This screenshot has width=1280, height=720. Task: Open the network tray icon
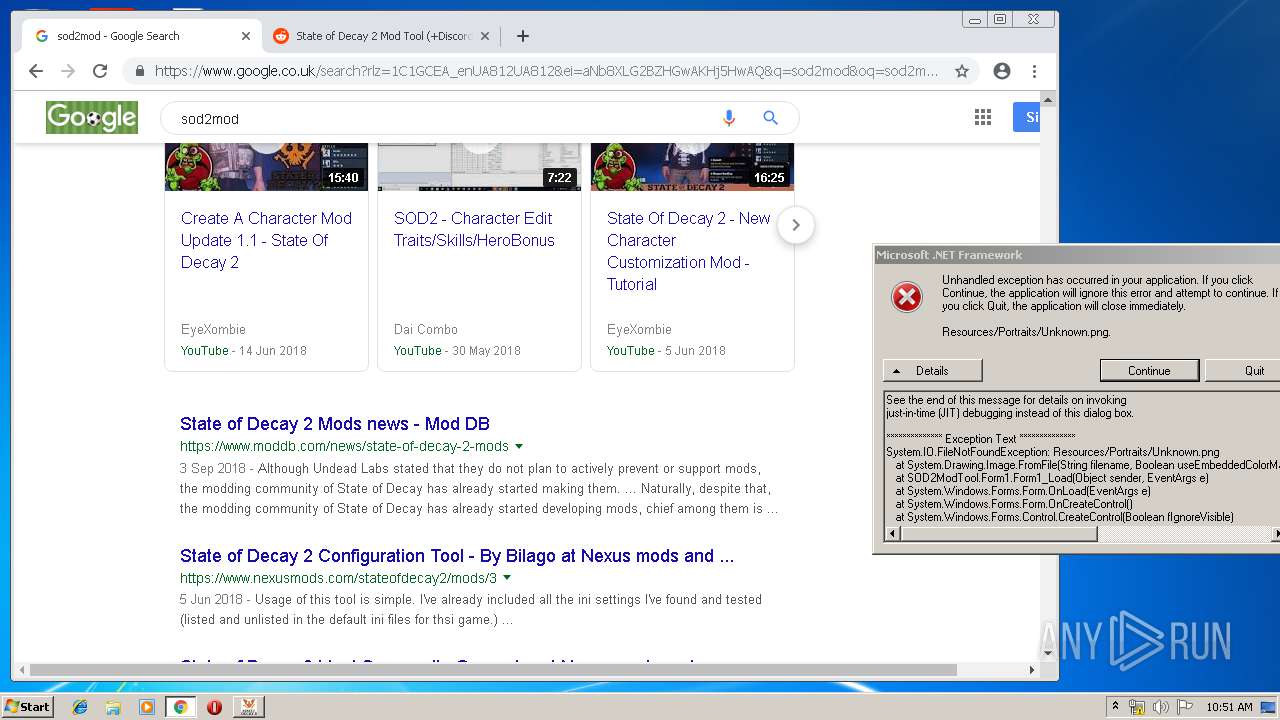click(1137, 707)
